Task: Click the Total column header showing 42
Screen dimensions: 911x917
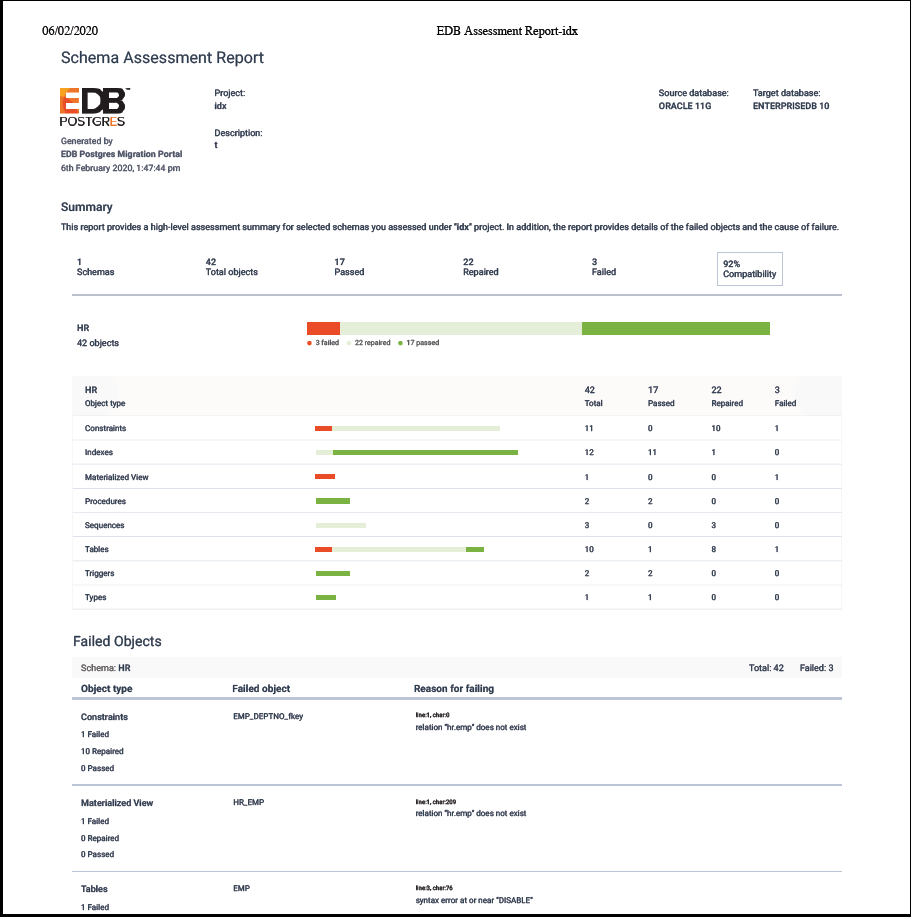Action: tap(593, 396)
